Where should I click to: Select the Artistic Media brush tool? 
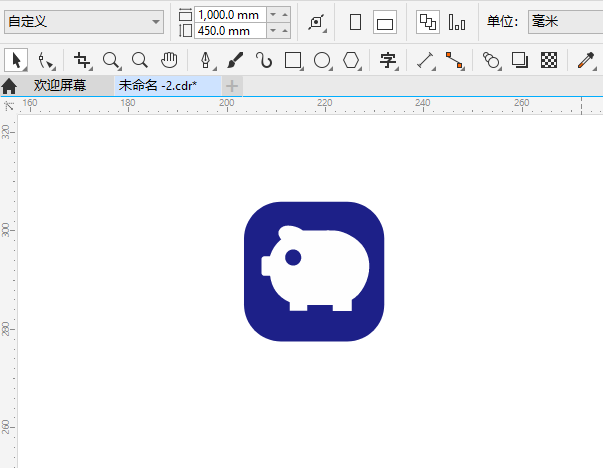pyautogui.click(x=235, y=60)
